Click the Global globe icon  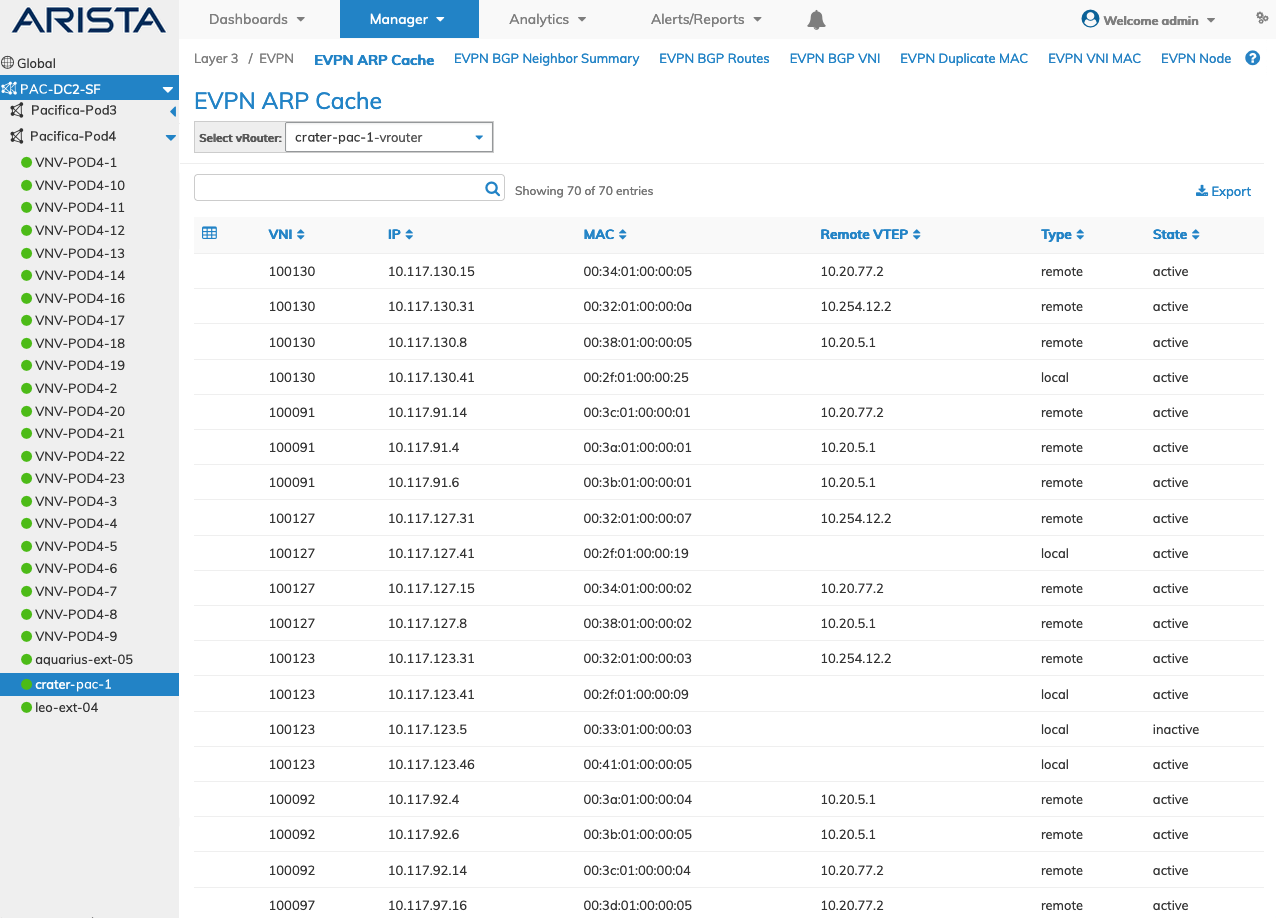[8, 63]
